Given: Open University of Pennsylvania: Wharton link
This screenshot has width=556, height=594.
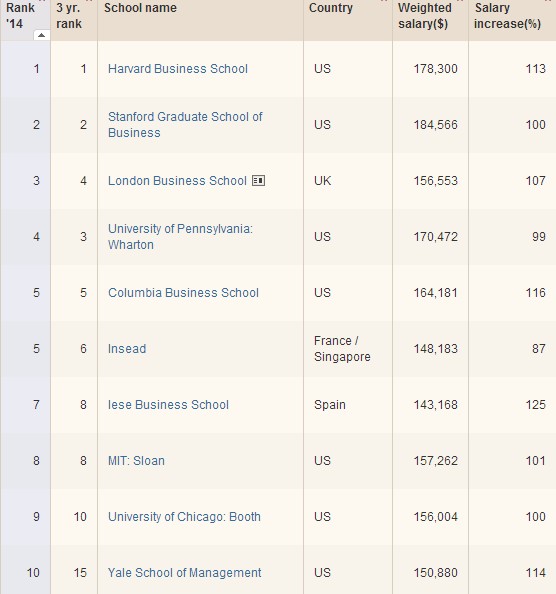Looking at the screenshot, I should [180, 237].
